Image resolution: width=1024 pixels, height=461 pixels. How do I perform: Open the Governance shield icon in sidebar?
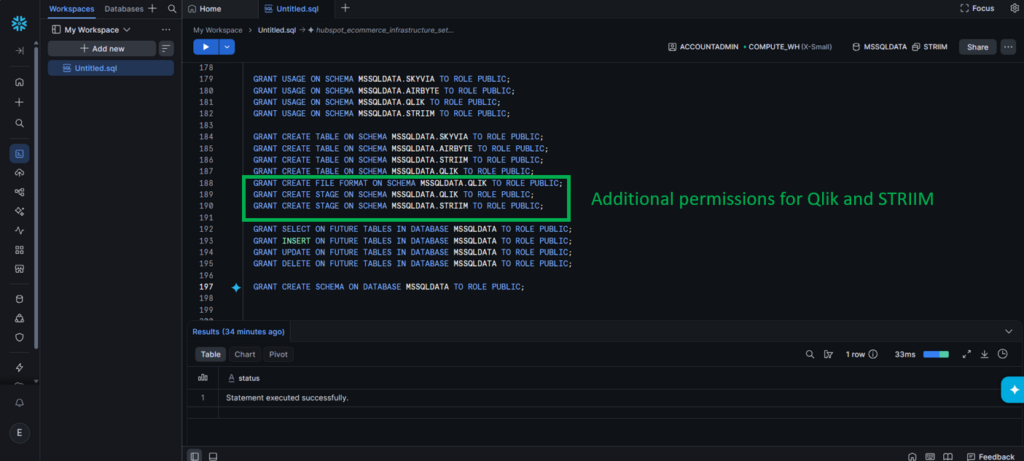click(x=20, y=338)
